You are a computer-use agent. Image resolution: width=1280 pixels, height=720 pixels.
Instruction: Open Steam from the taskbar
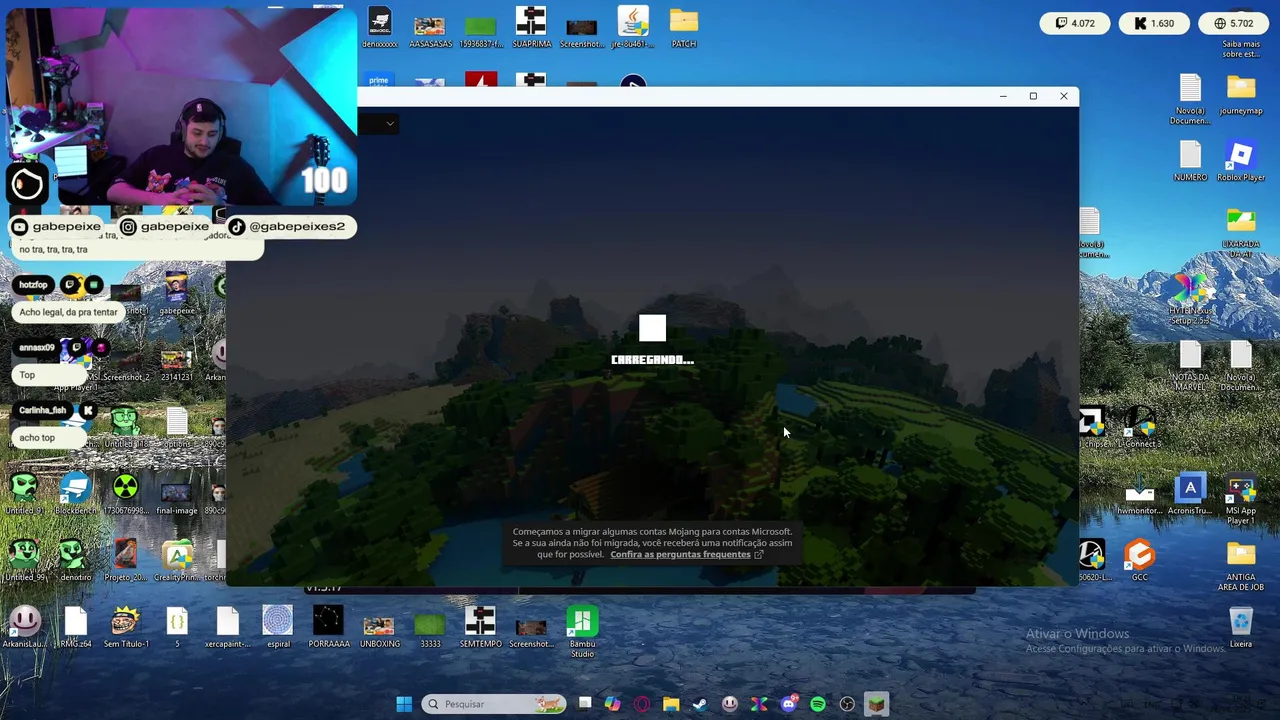pos(700,704)
